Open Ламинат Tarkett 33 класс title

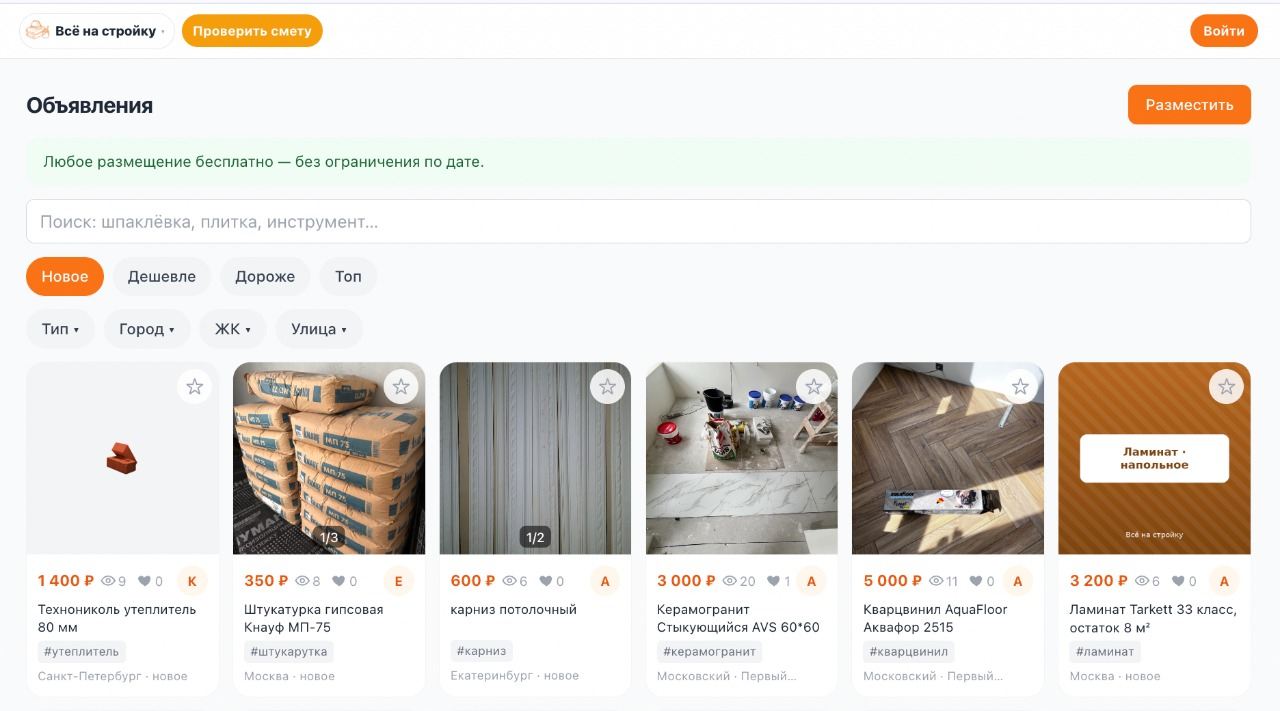(1153, 618)
